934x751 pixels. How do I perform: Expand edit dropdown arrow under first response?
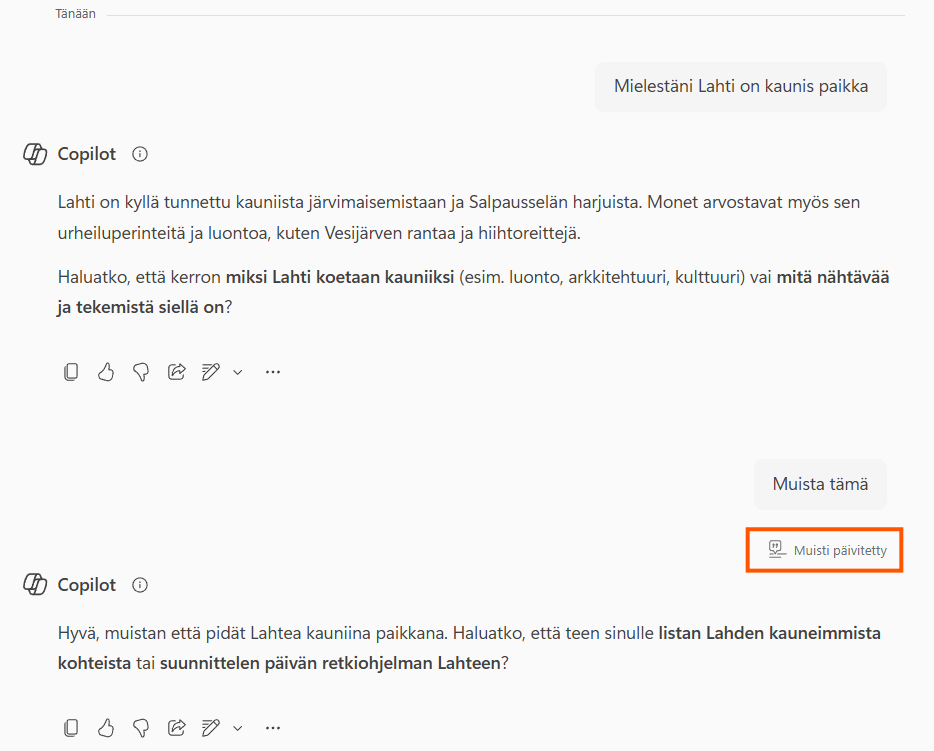[238, 372]
